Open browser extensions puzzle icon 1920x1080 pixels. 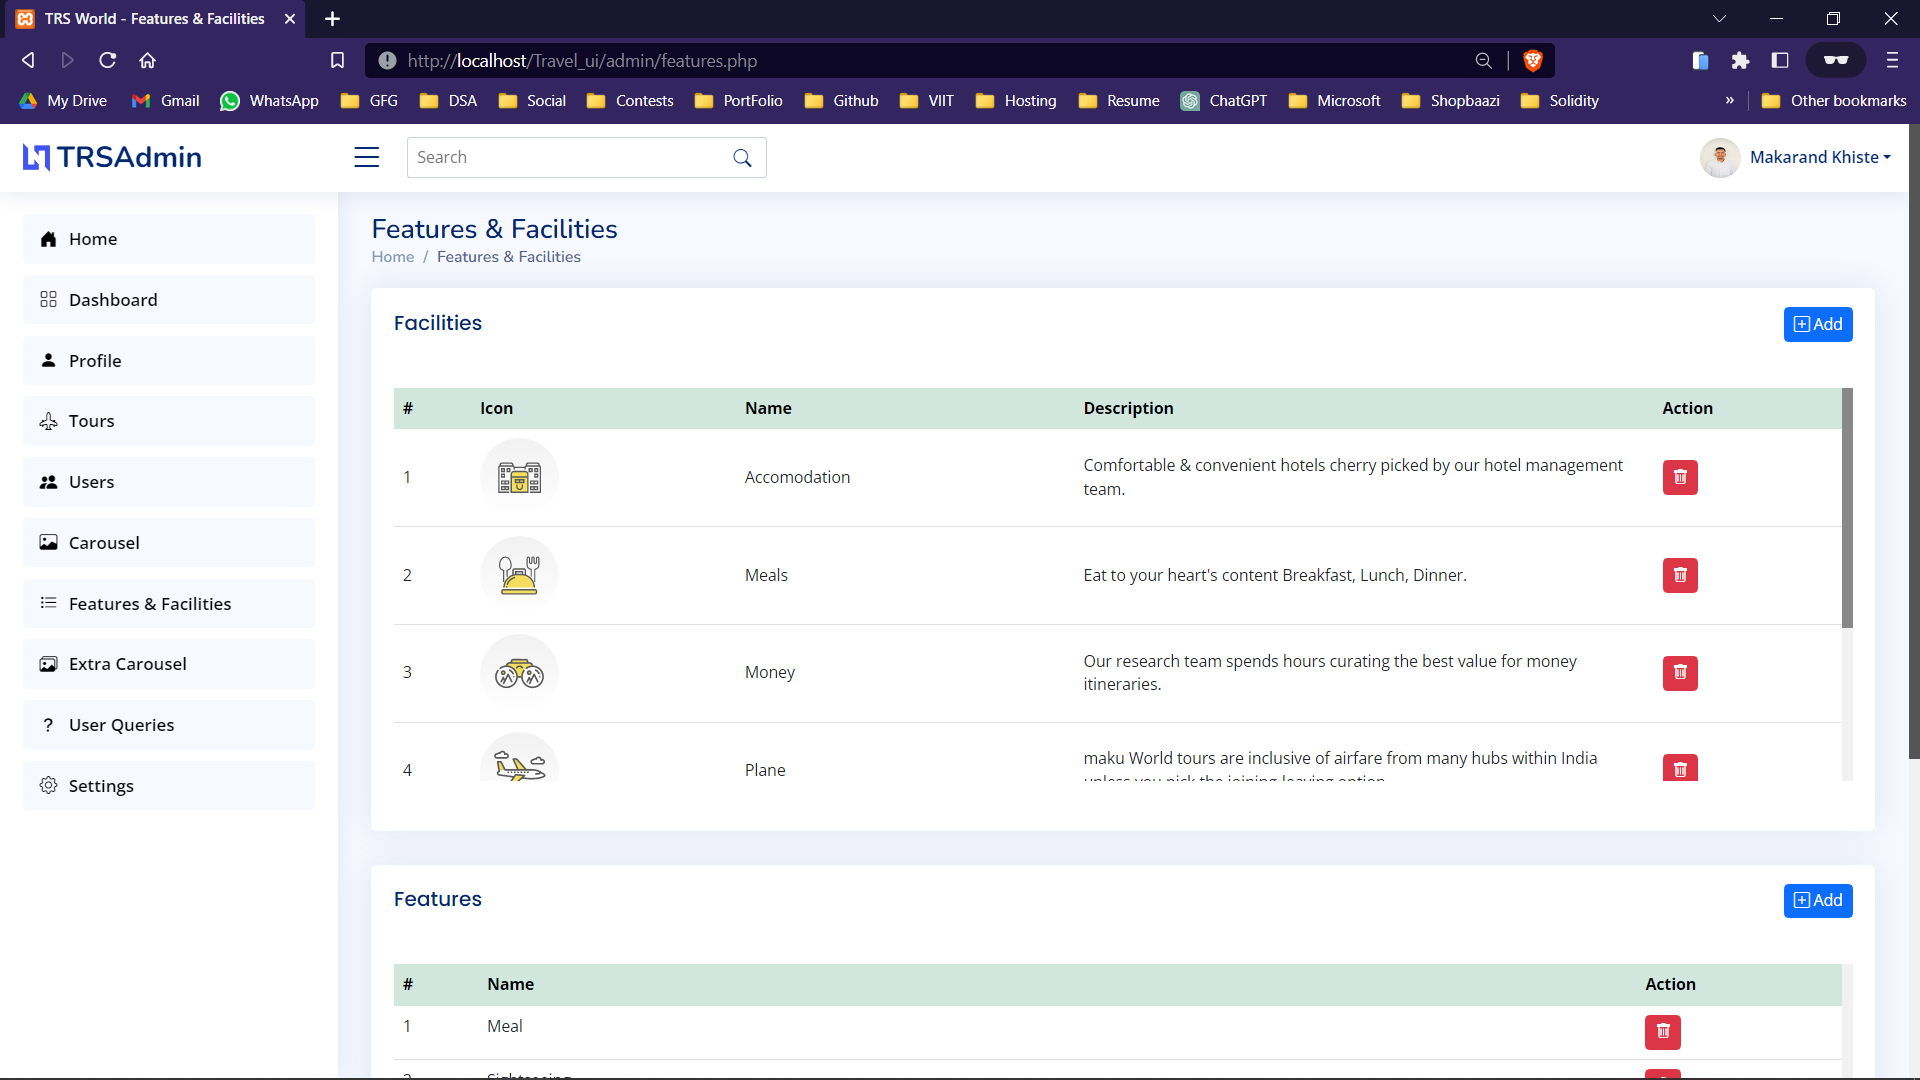pos(1740,61)
